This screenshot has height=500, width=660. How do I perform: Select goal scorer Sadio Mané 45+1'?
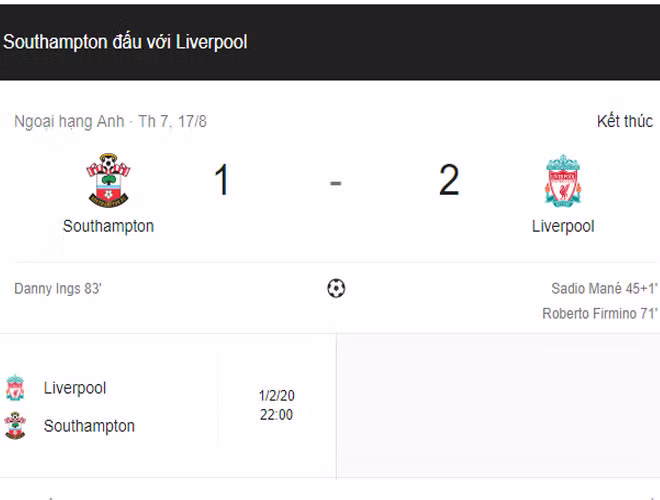[x=604, y=289]
